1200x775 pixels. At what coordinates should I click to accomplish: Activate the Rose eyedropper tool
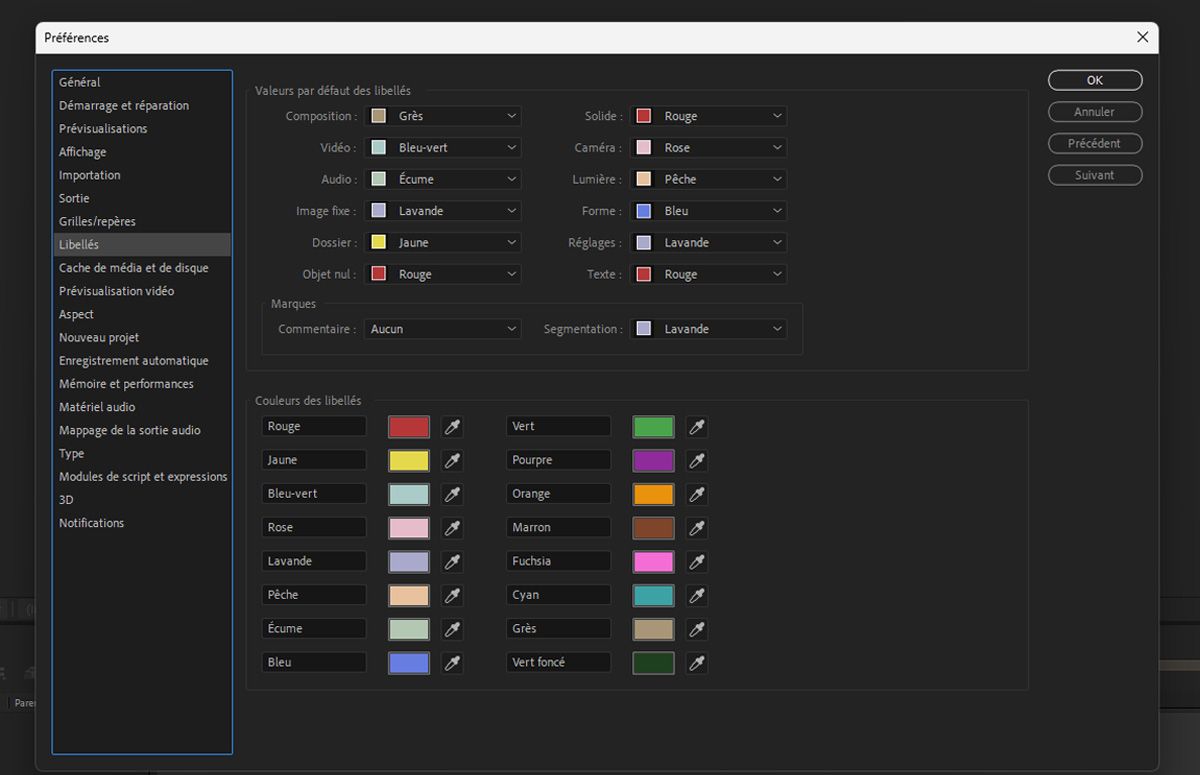click(x=452, y=528)
